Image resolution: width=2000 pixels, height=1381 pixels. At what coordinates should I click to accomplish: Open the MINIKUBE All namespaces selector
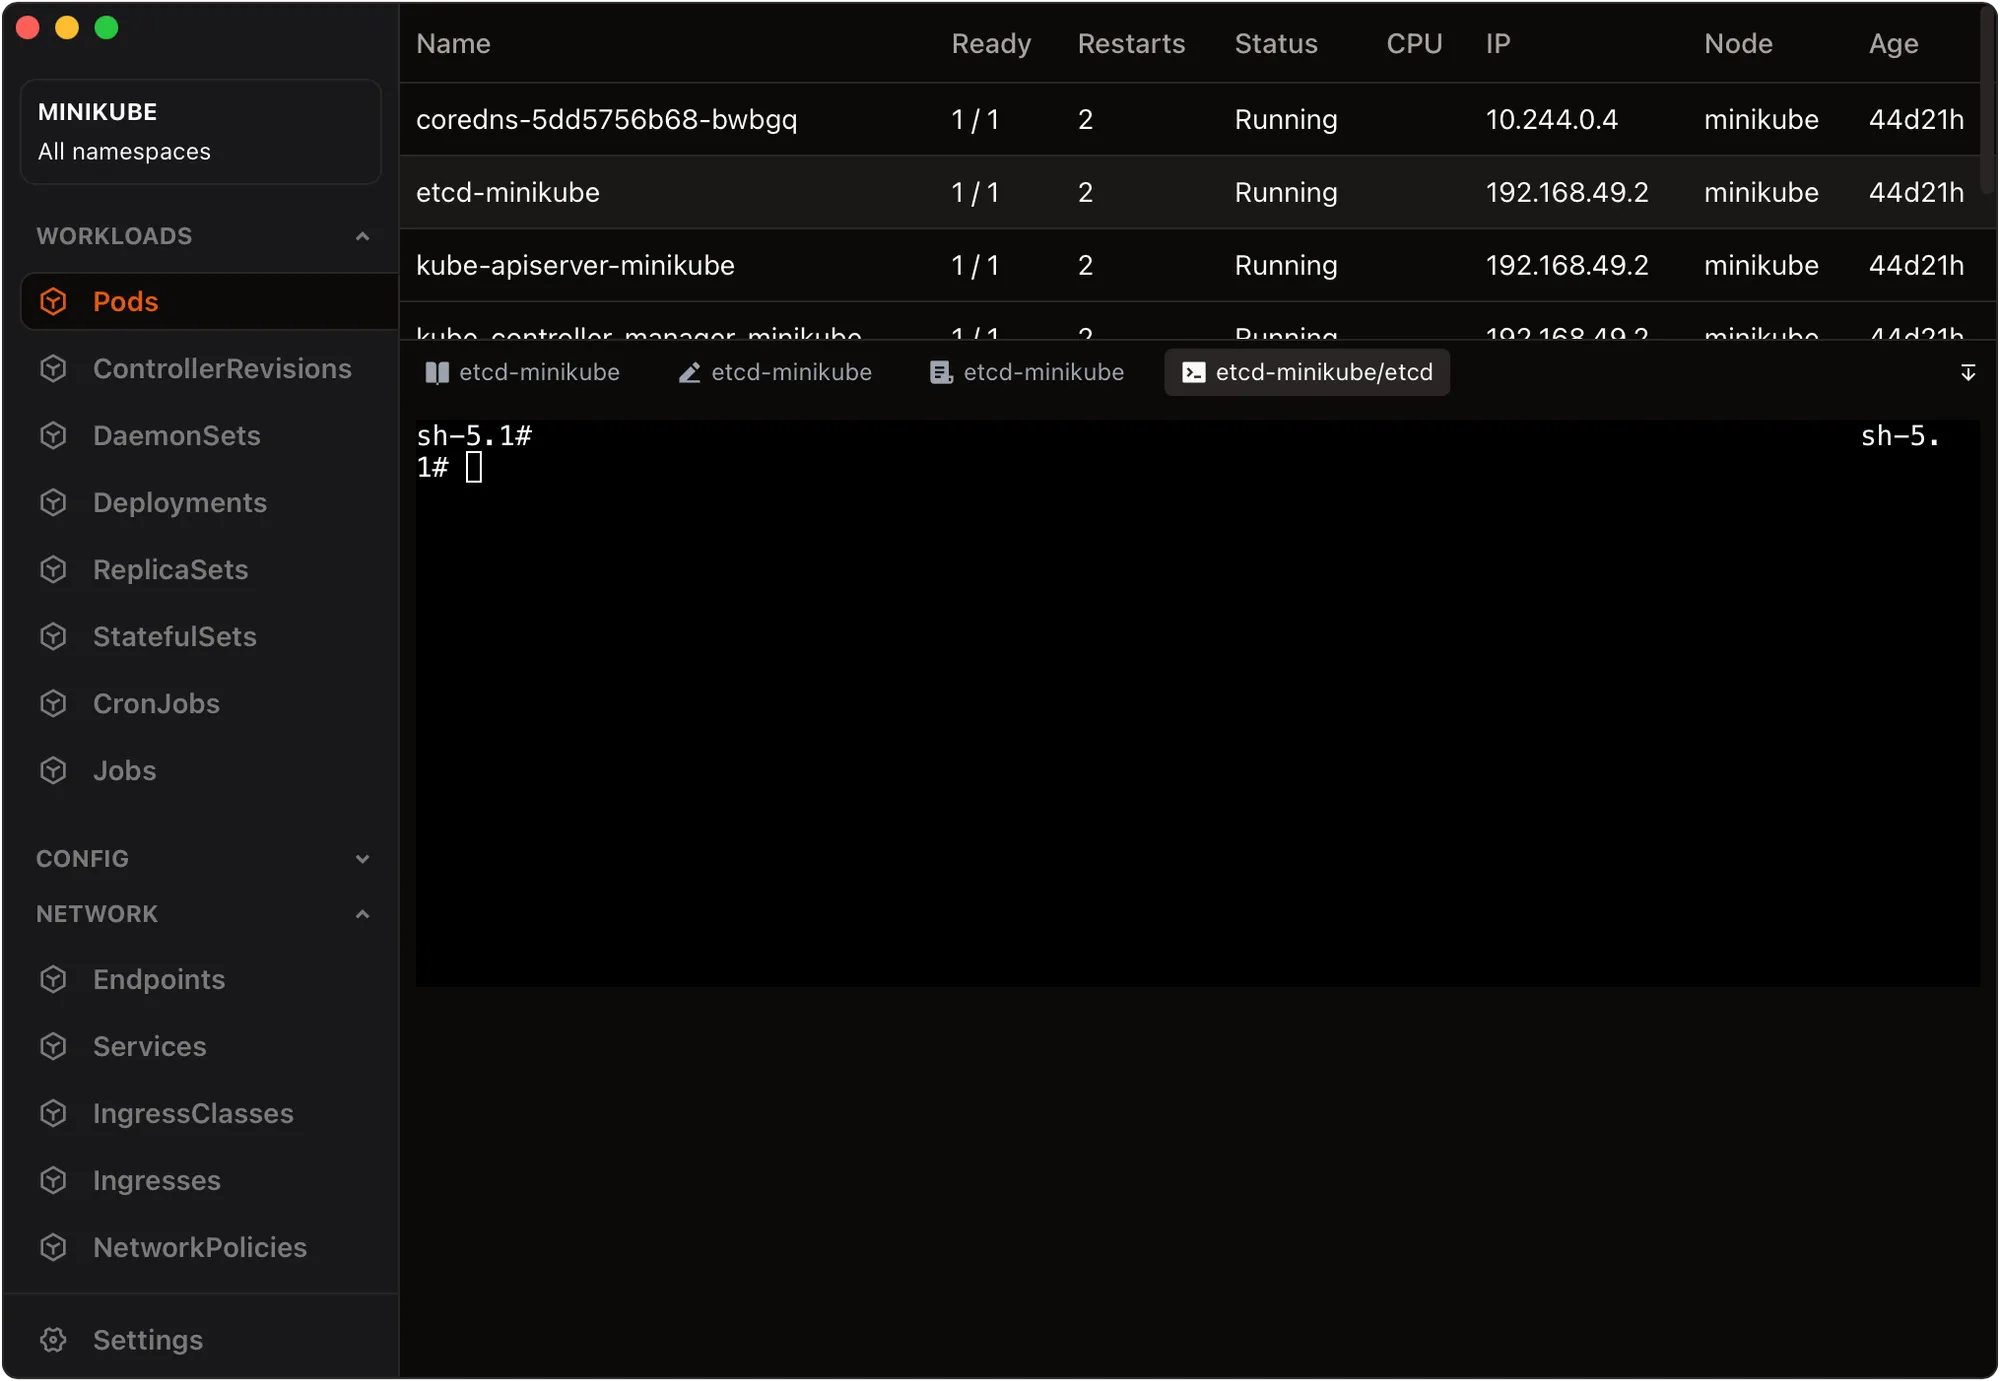pos(200,131)
